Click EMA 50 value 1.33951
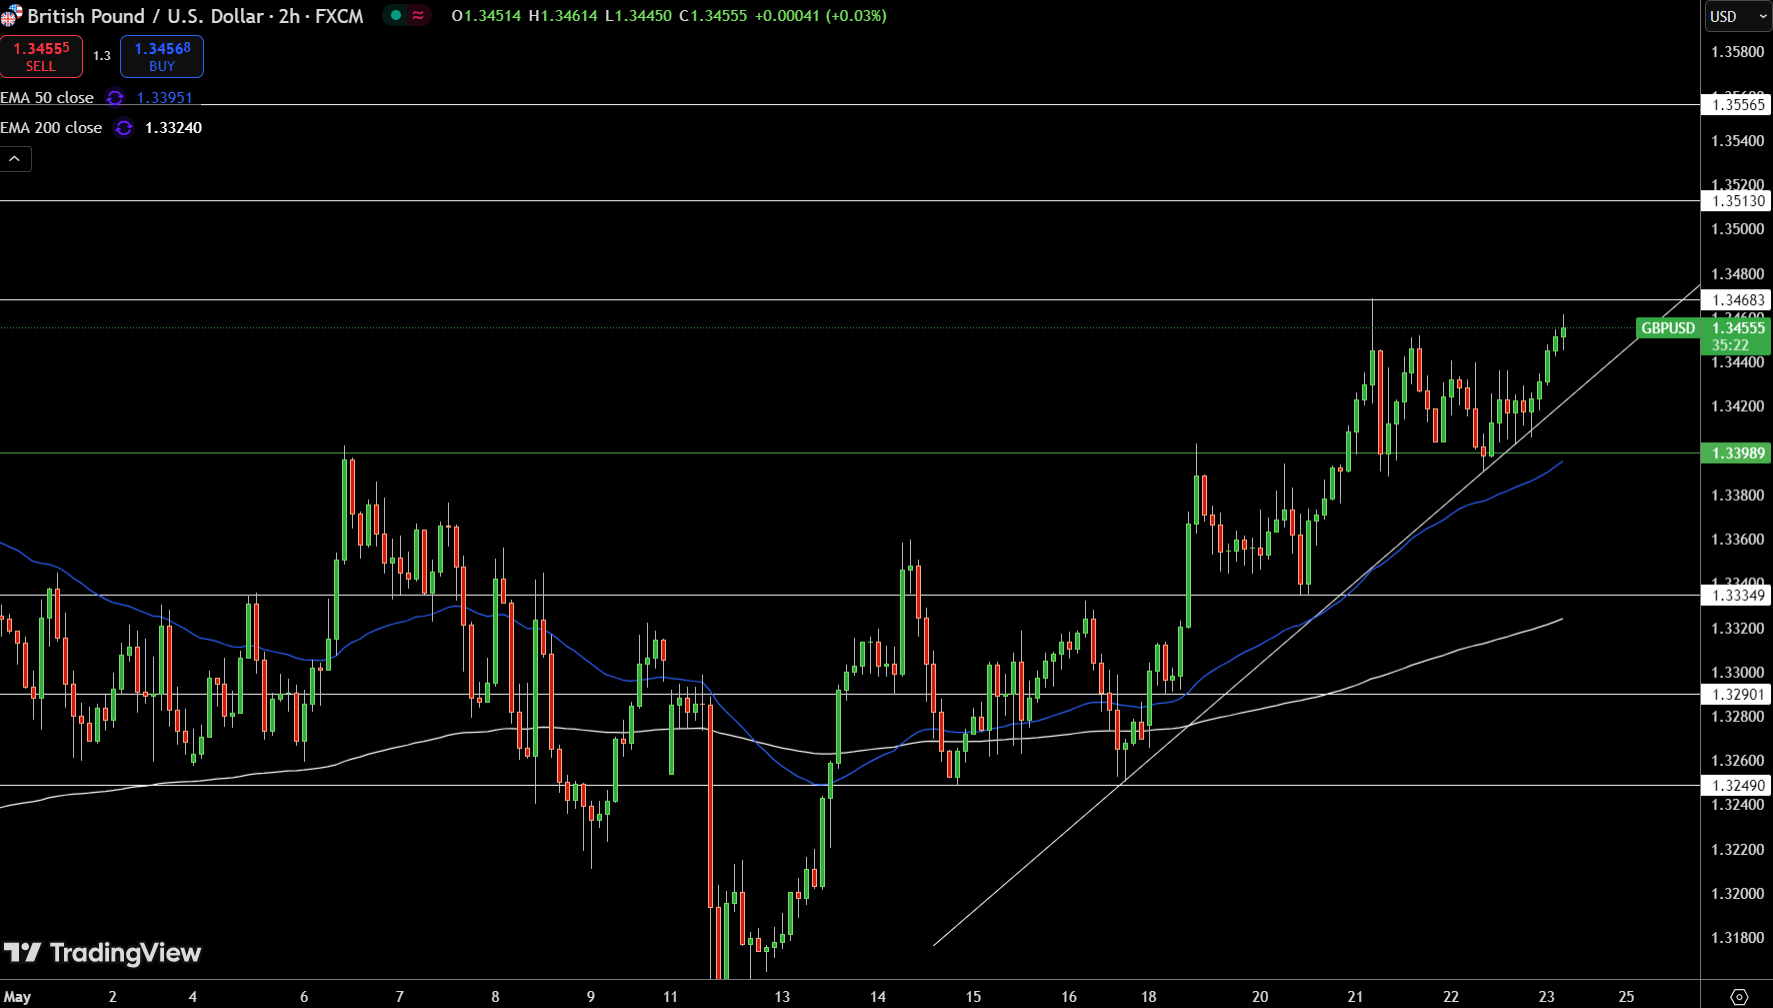Image resolution: width=1773 pixels, height=1008 pixels. coord(164,98)
